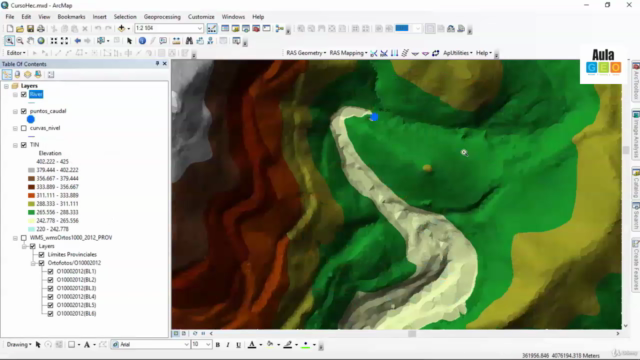
Task: Open the ArcToolbox window icon
Action: point(256,29)
